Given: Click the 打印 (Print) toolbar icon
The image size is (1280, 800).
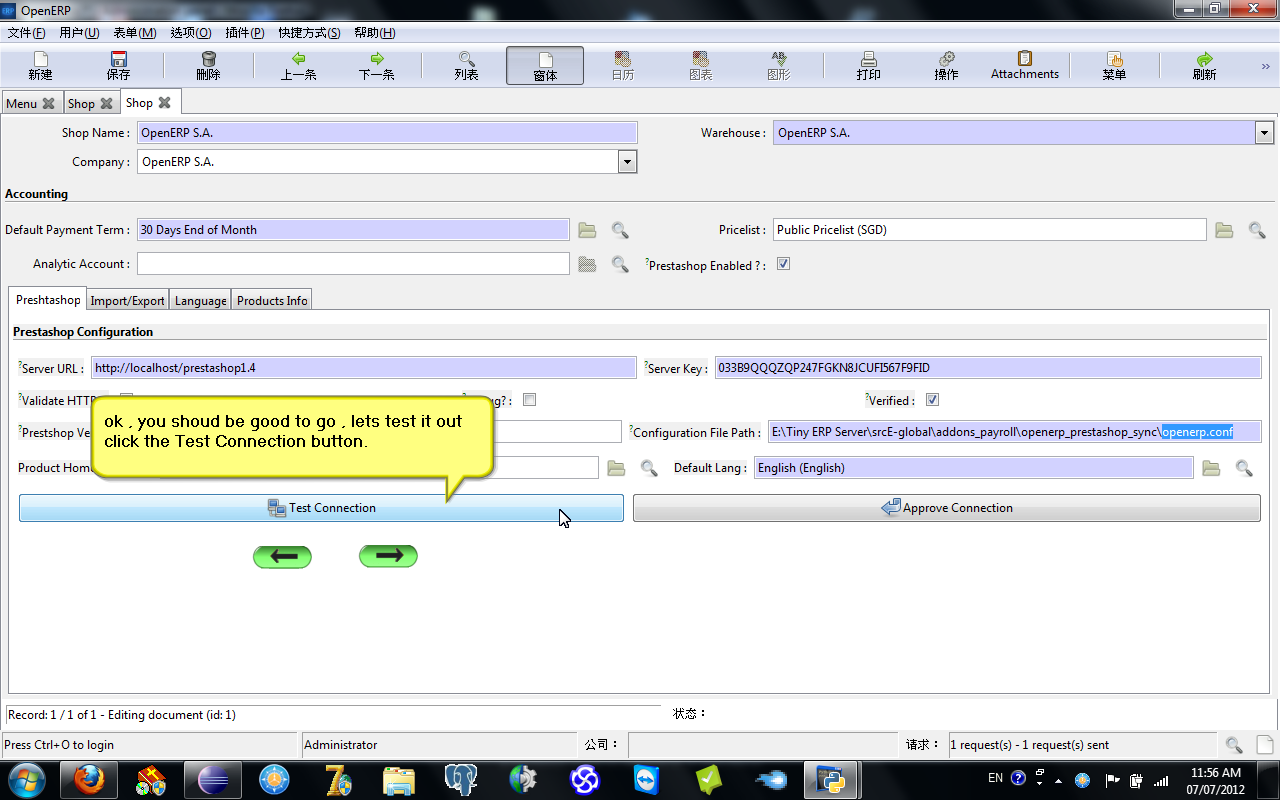Looking at the screenshot, I should coord(868,66).
